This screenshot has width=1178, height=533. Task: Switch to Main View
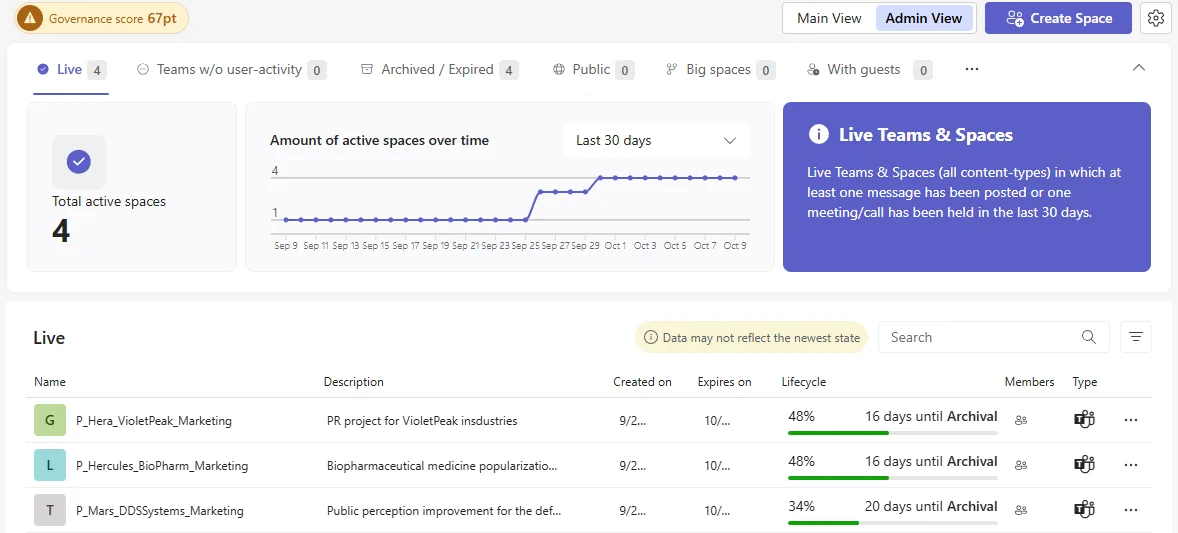pos(829,18)
